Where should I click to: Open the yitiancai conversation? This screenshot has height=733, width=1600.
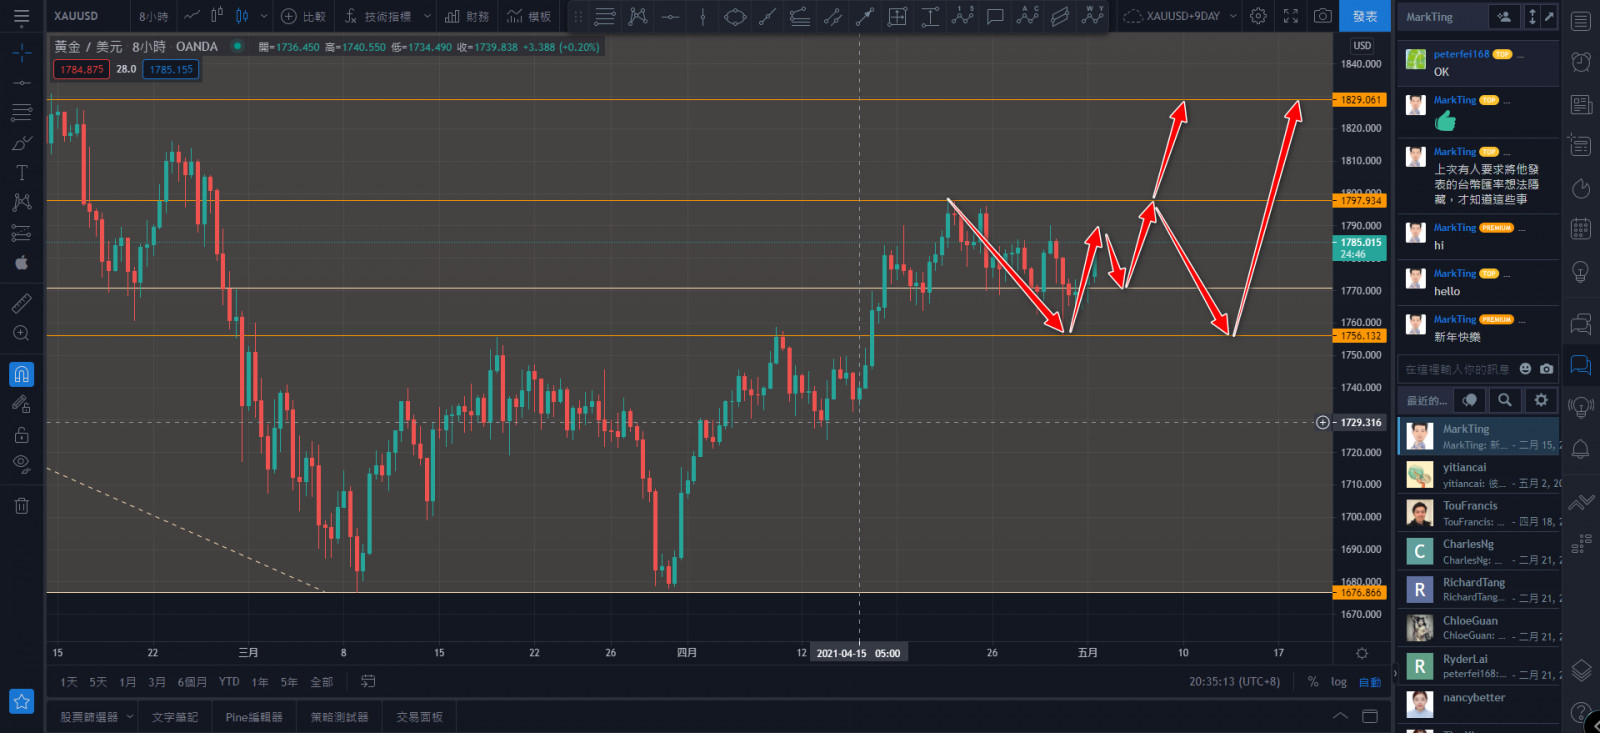pyautogui.click(x=1479, y=474)
